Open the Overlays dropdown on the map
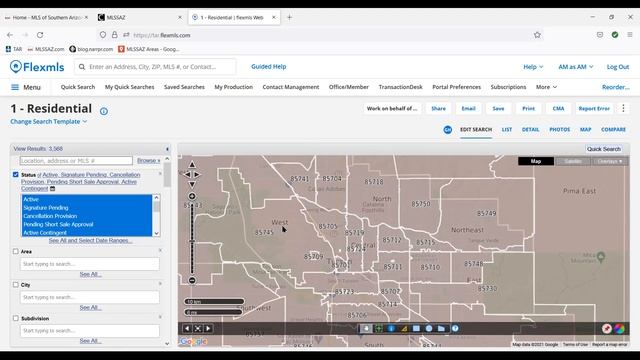 click(610, 161)
